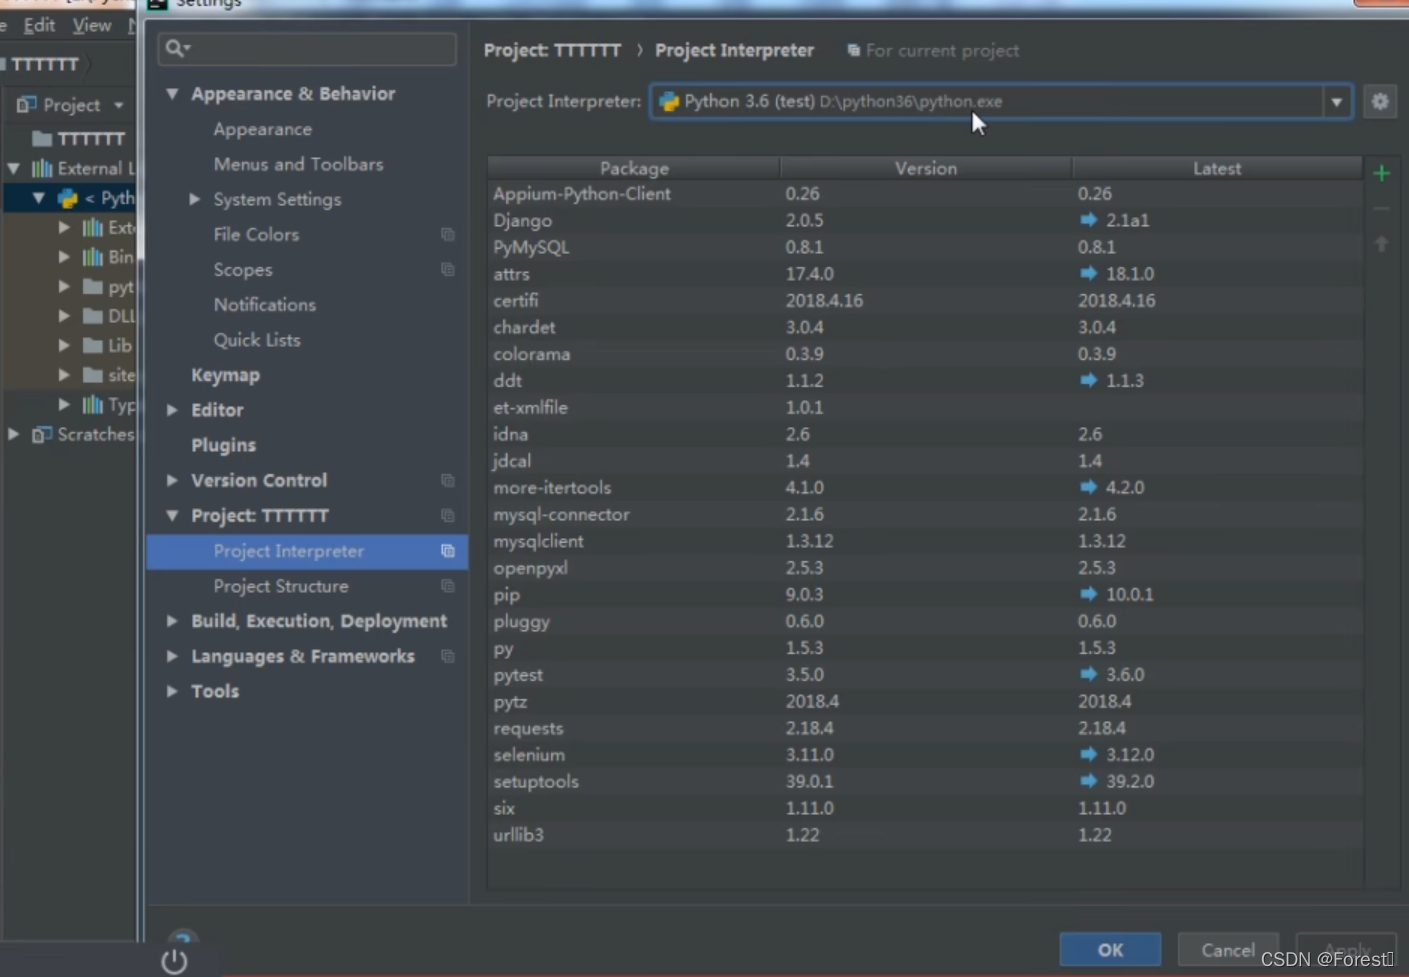Expand Build, Execution, Deployment section
The image size is (1409, 977).
172,621
